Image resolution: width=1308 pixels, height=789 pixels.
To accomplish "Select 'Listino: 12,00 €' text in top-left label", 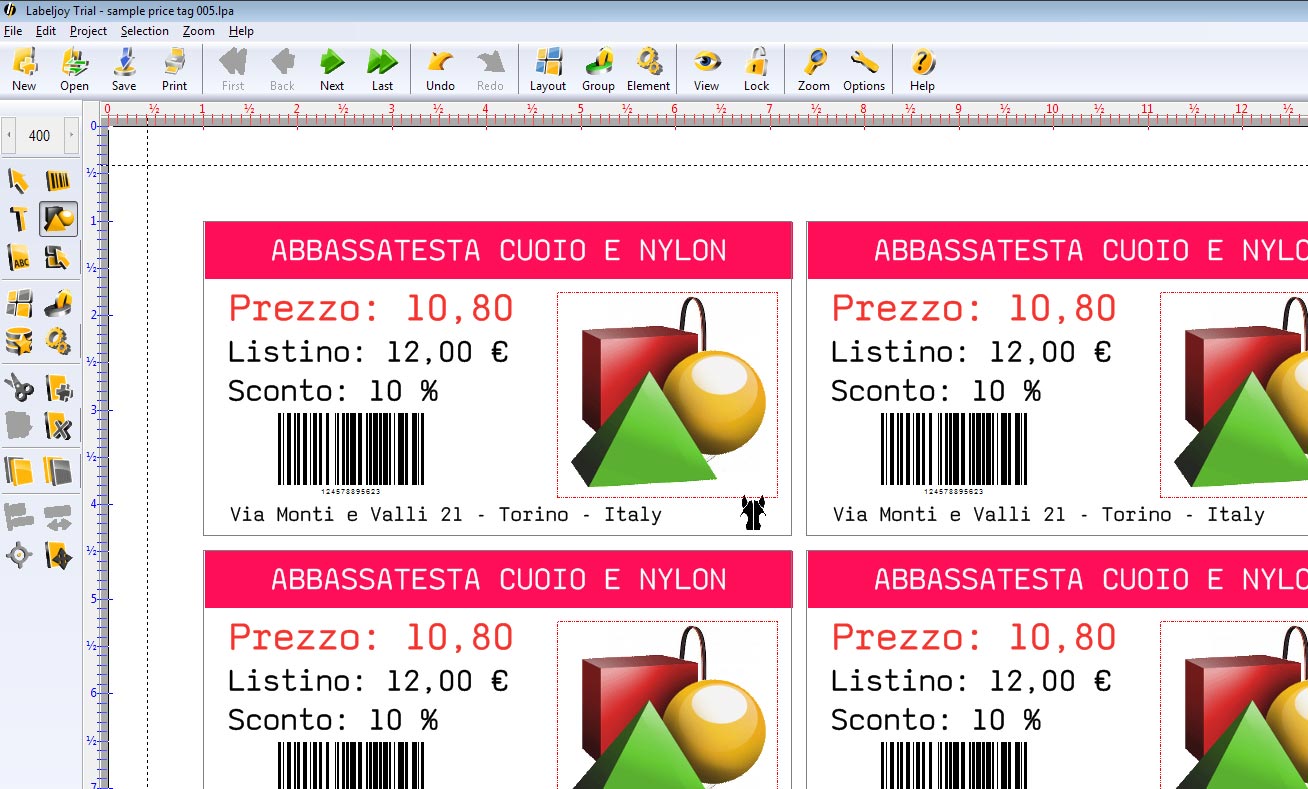I will (x=368, y=351).
